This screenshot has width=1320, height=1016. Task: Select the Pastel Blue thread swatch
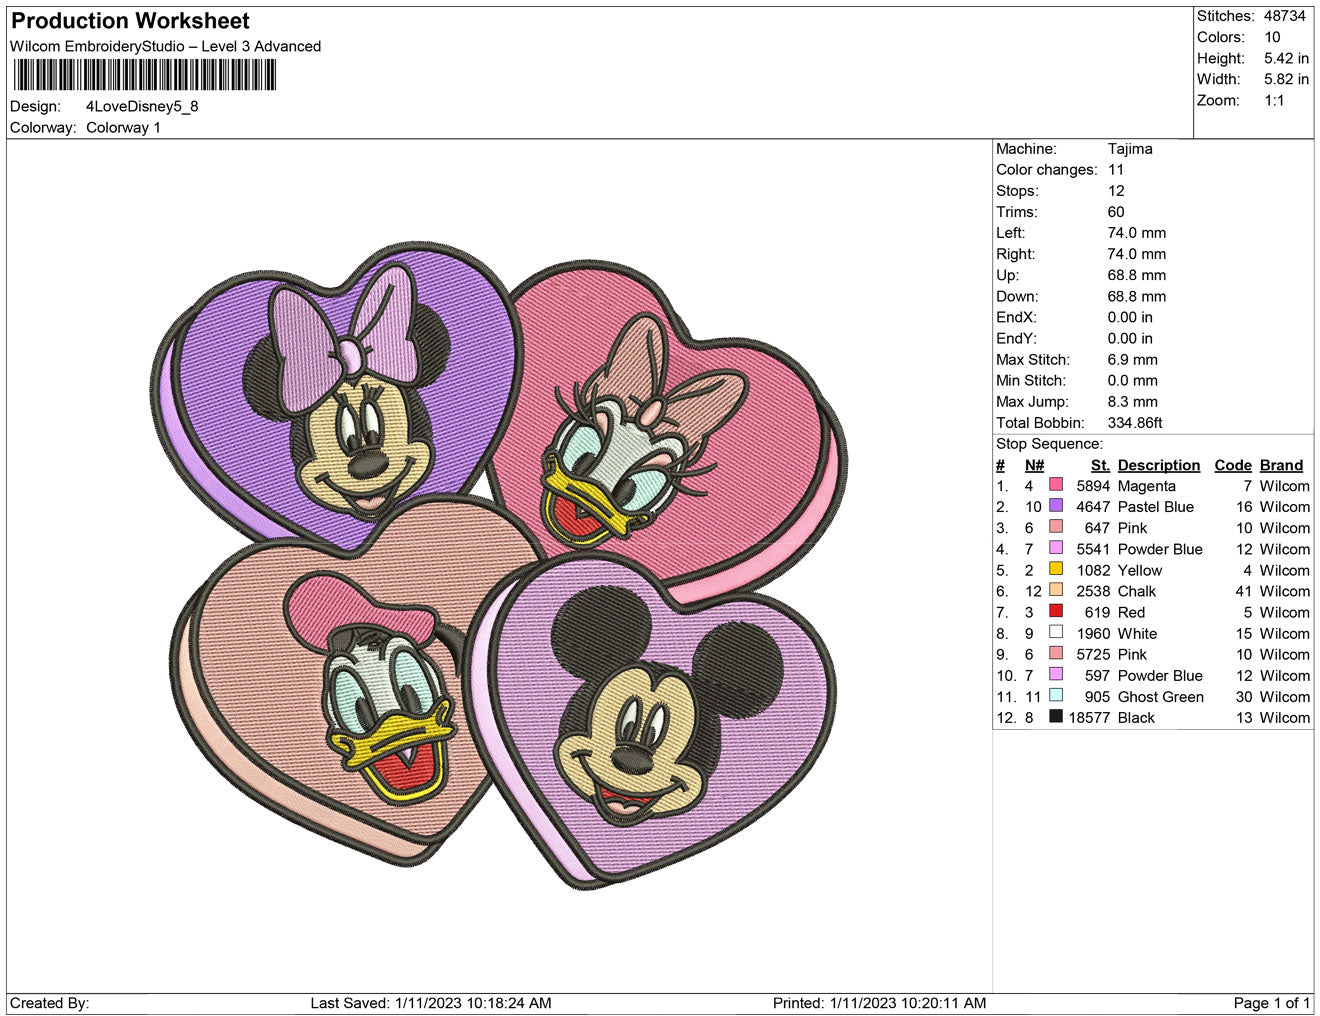click(x=1055, y=506)
